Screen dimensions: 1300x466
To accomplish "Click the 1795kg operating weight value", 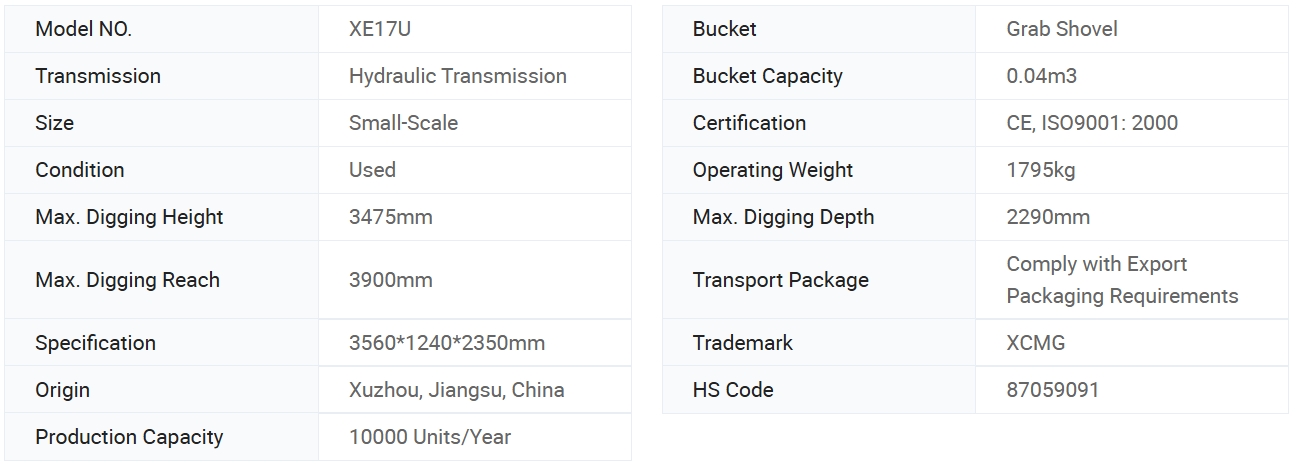I will point(1040,170).
